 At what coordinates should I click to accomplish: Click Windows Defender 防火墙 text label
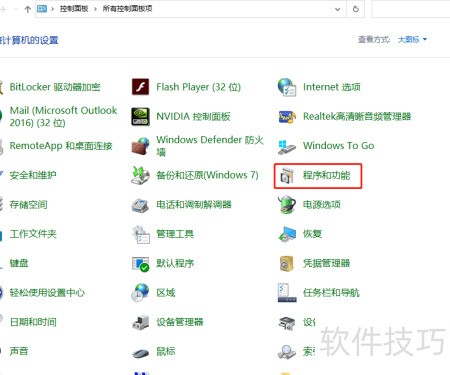[210, 146]
